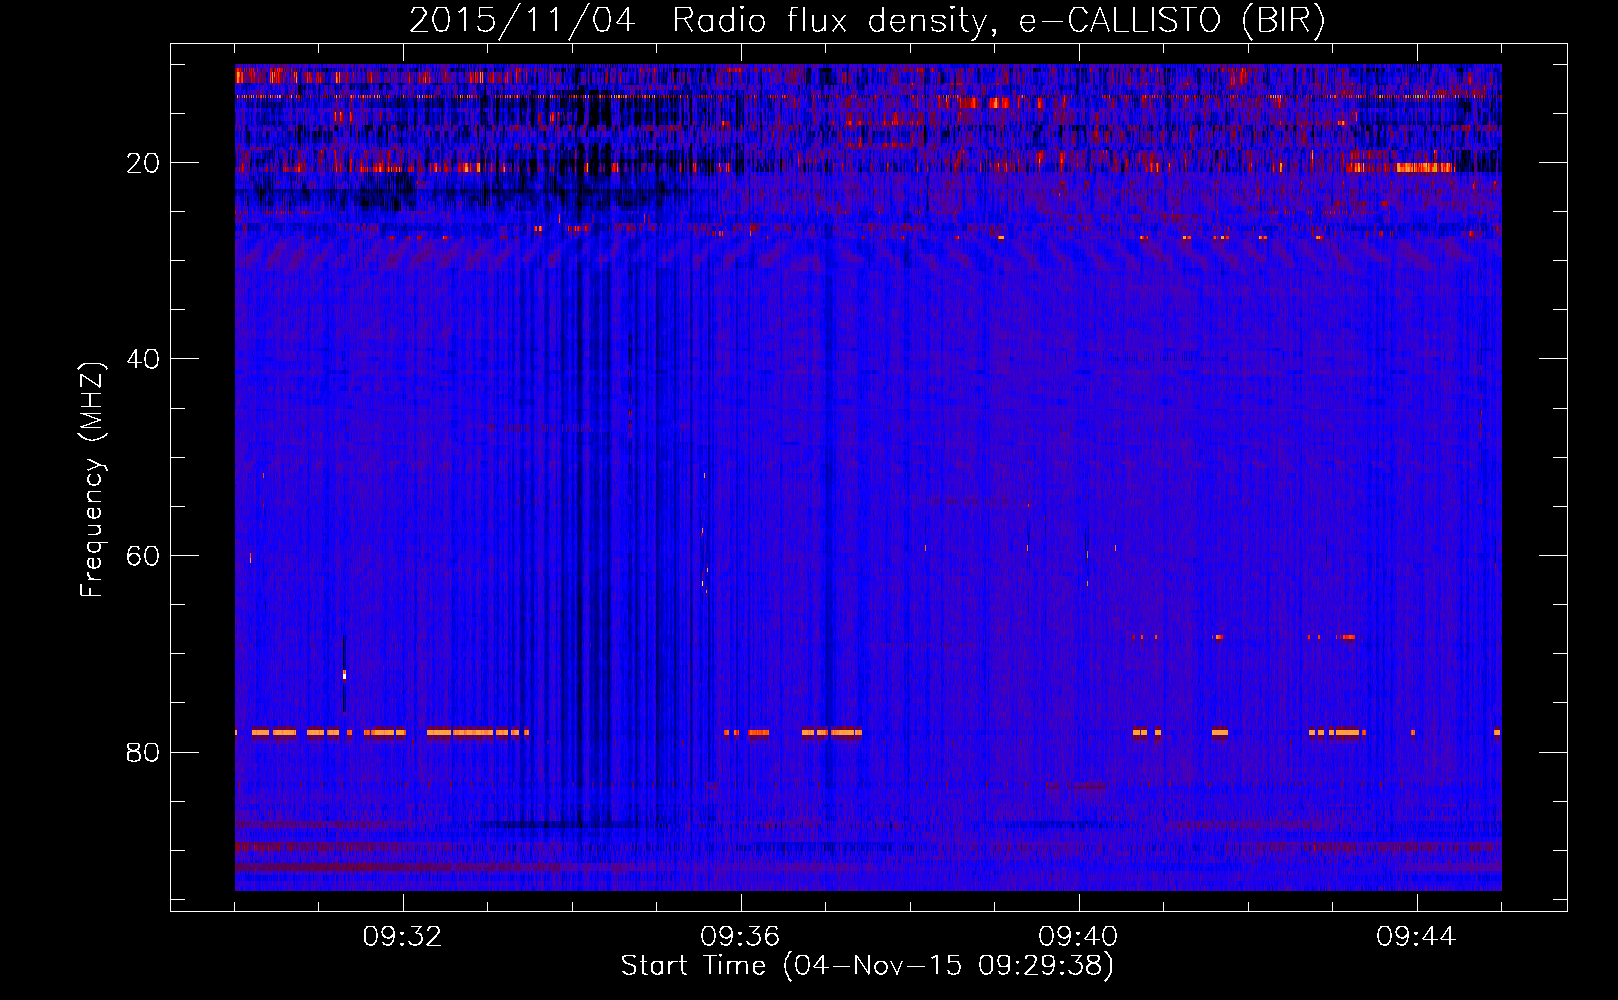
Task: Click the 09:40 time tick label
Action: pos(1079,937)
